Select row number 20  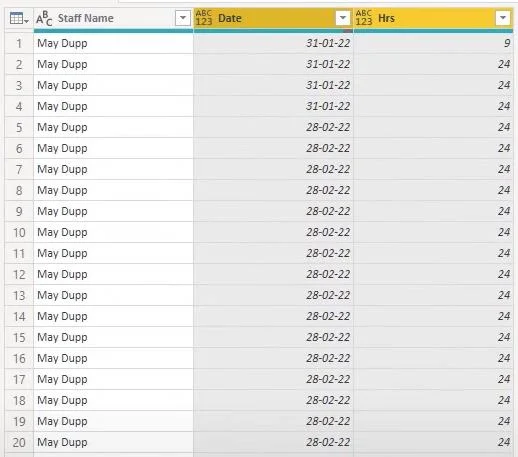(x=19, y=442)
